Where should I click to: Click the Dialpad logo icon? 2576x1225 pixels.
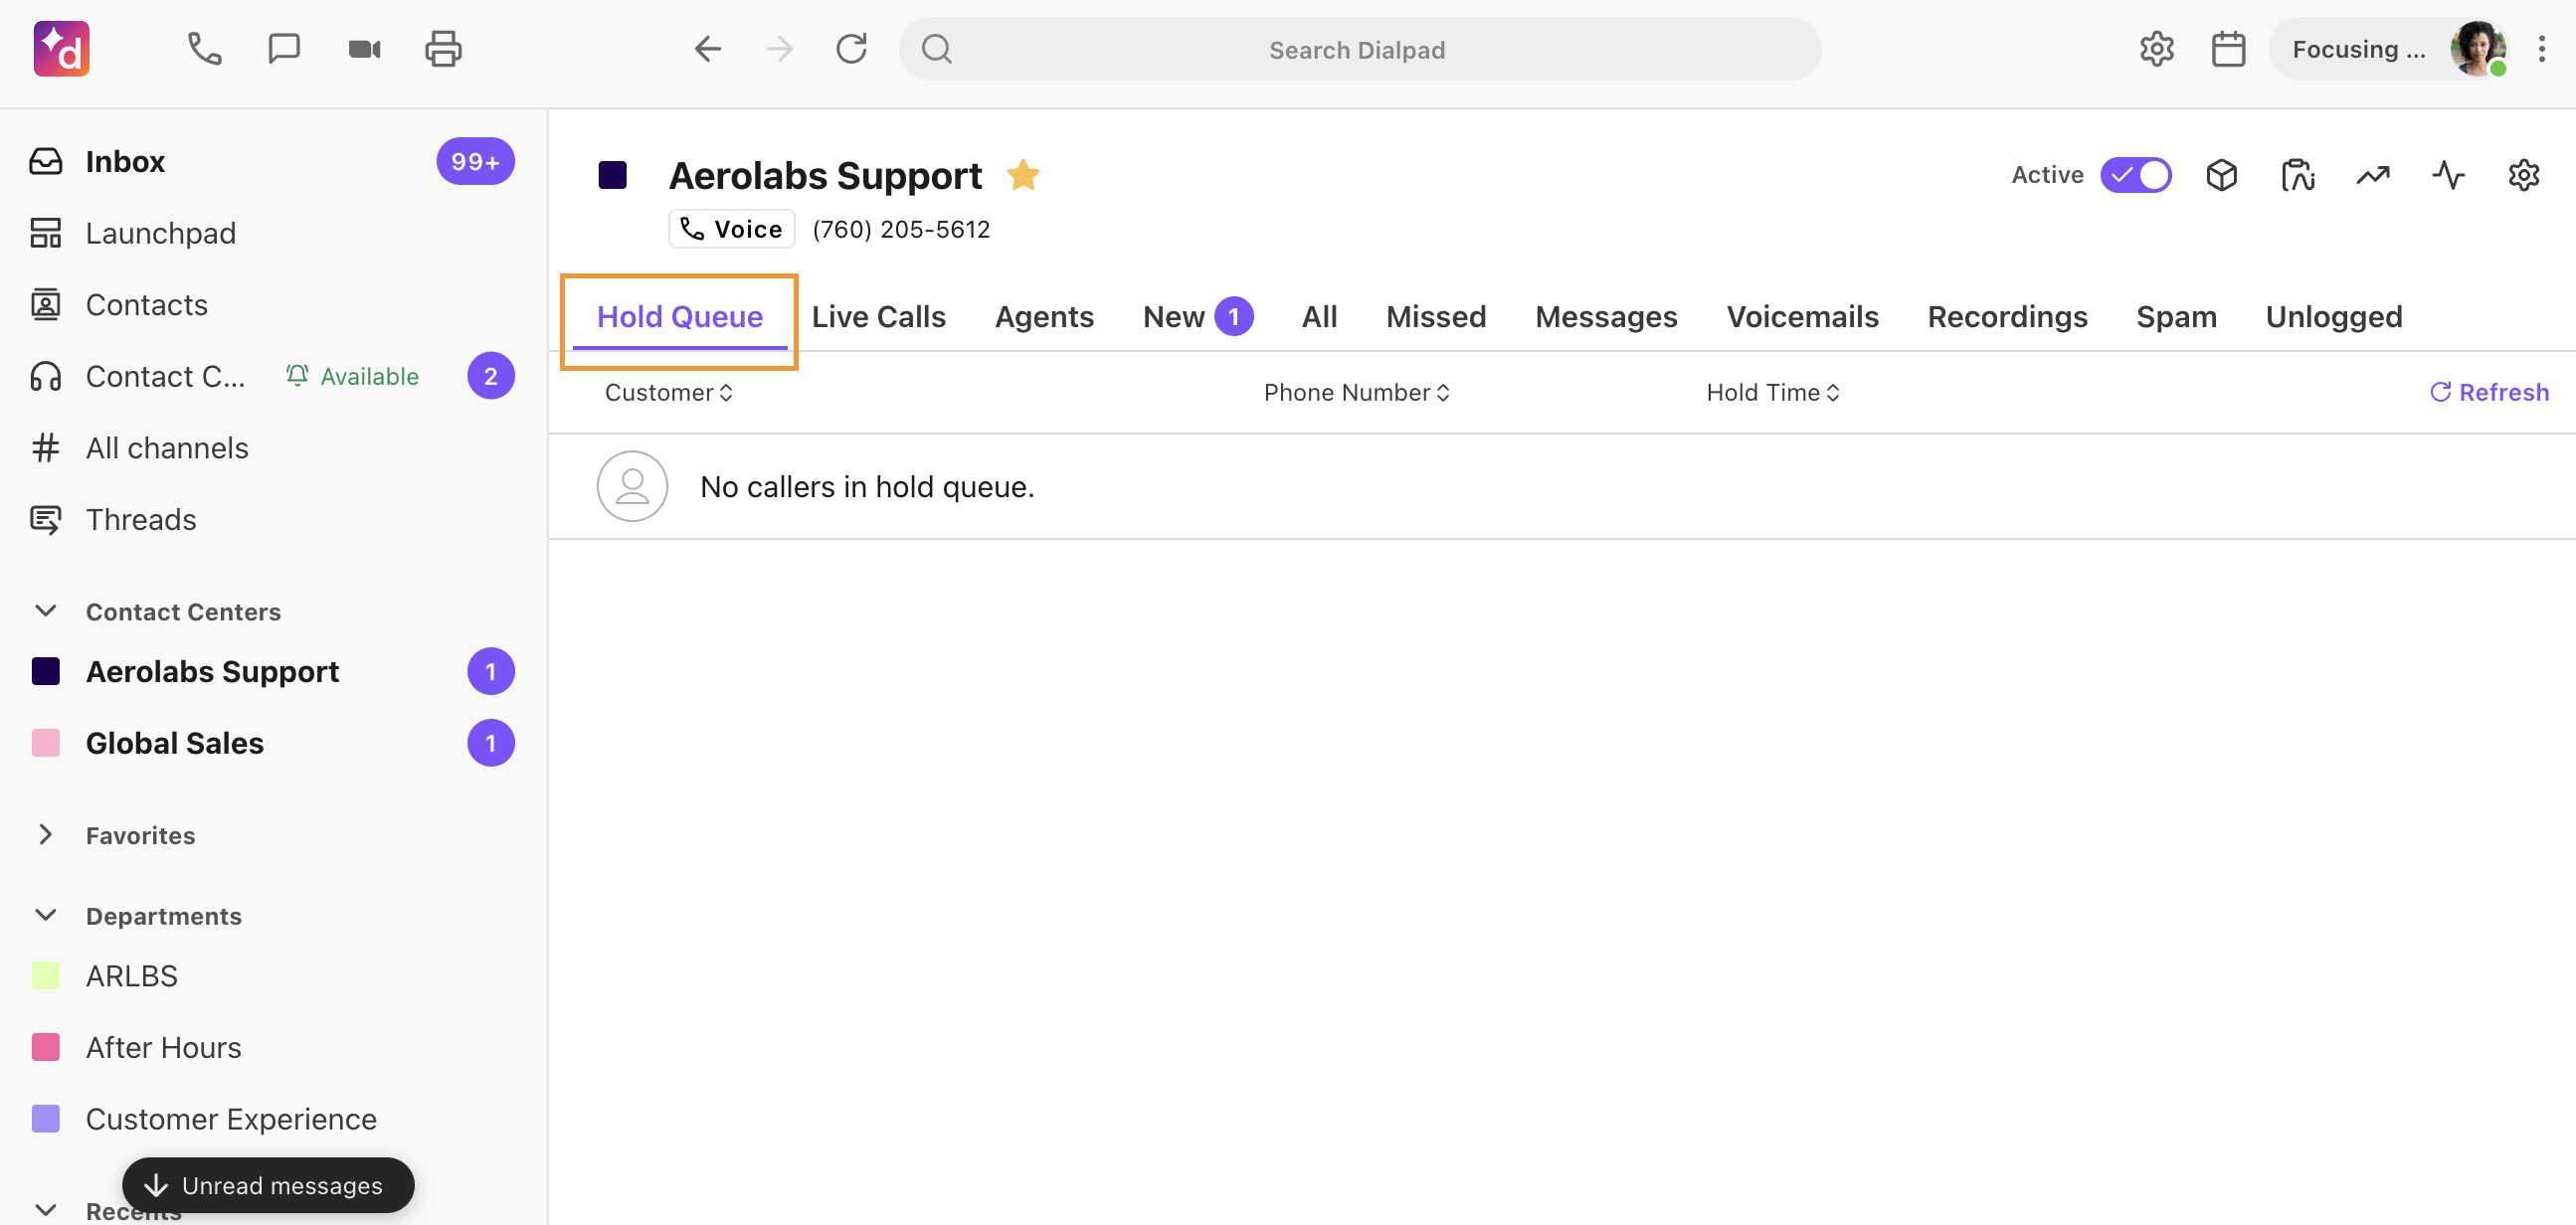click(62, 49)
